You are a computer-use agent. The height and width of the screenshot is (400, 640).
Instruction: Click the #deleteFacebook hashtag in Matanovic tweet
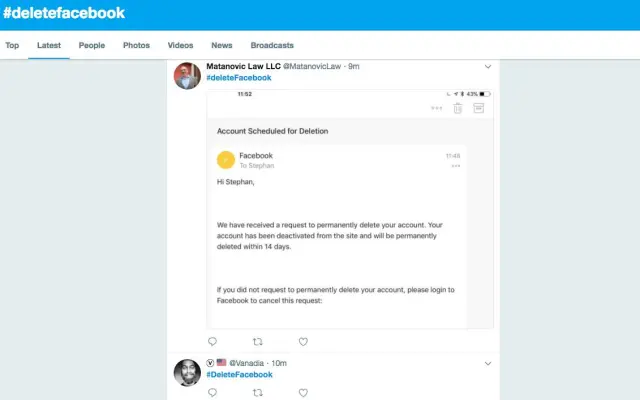pyautogui.click(x=239, y=78)
